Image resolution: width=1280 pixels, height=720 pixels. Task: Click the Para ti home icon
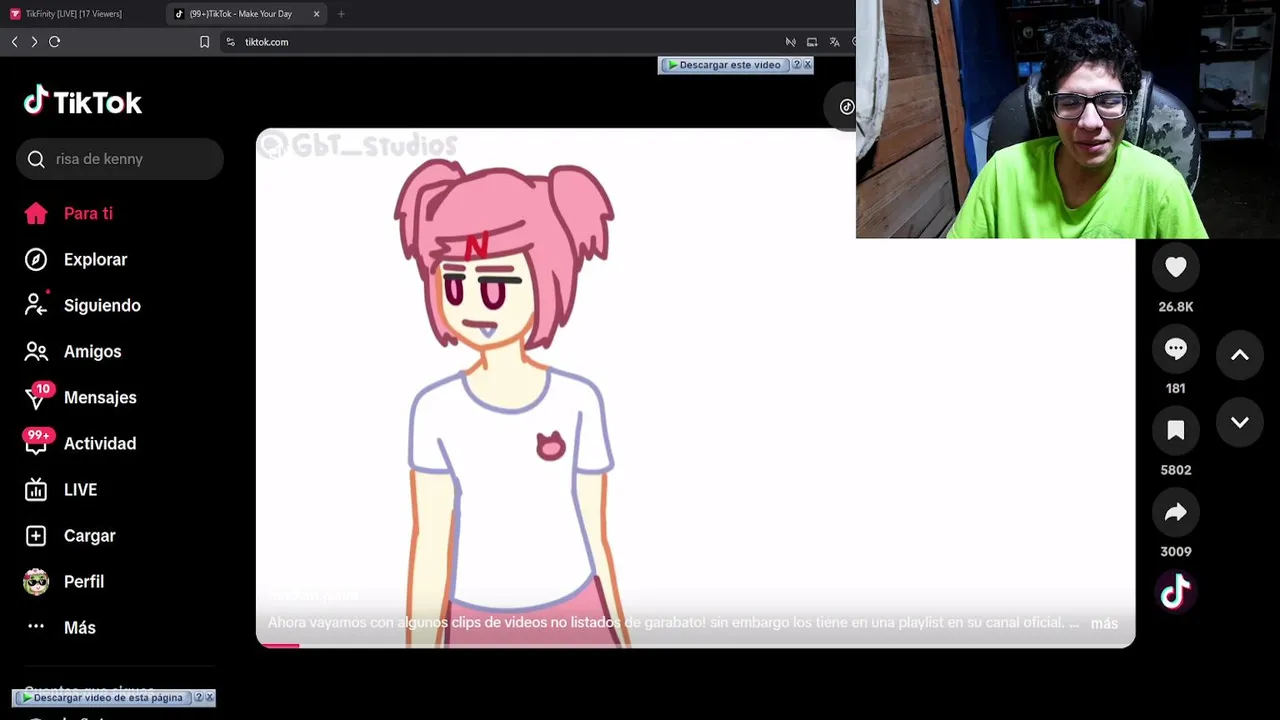click(36, 213)
